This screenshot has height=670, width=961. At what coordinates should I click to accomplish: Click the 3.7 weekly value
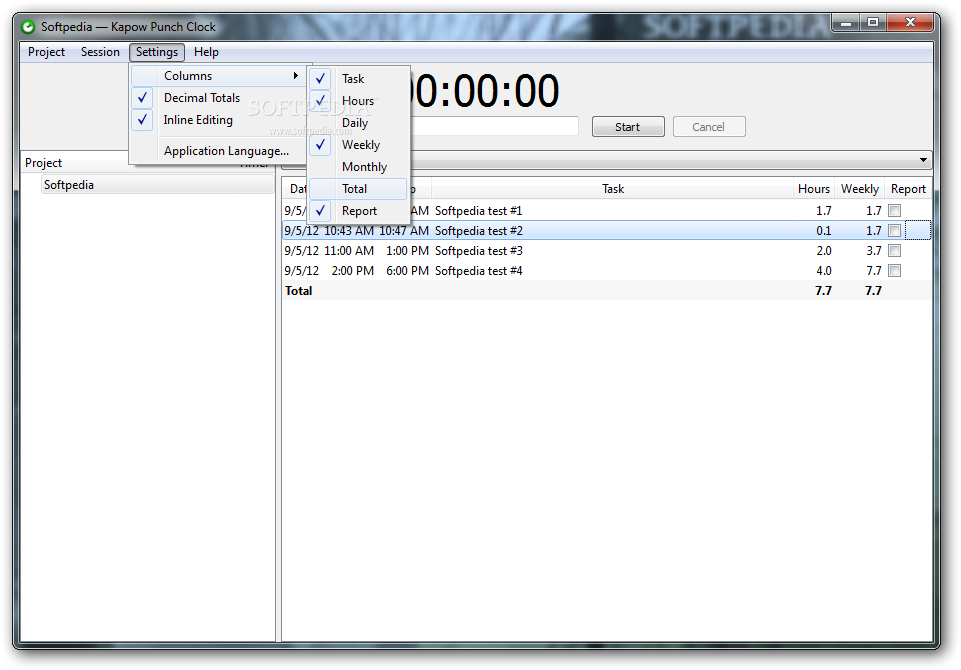874,251
